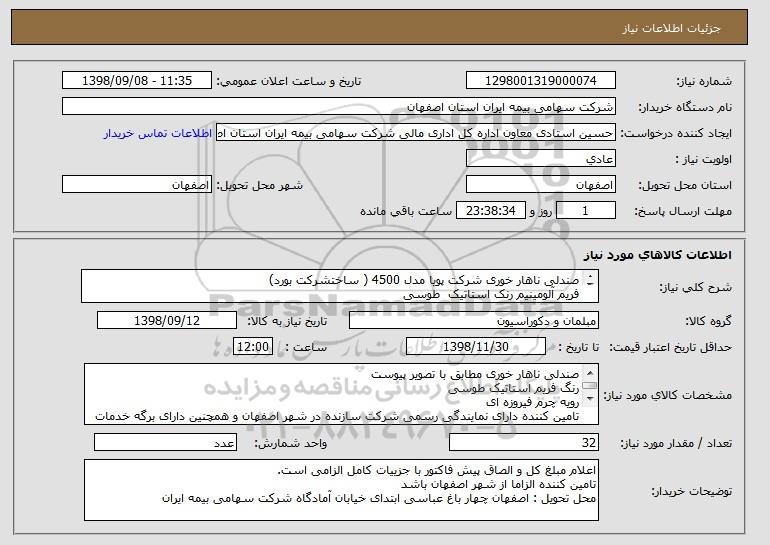Click the label واحد شمارش

(x=291, y=443)
